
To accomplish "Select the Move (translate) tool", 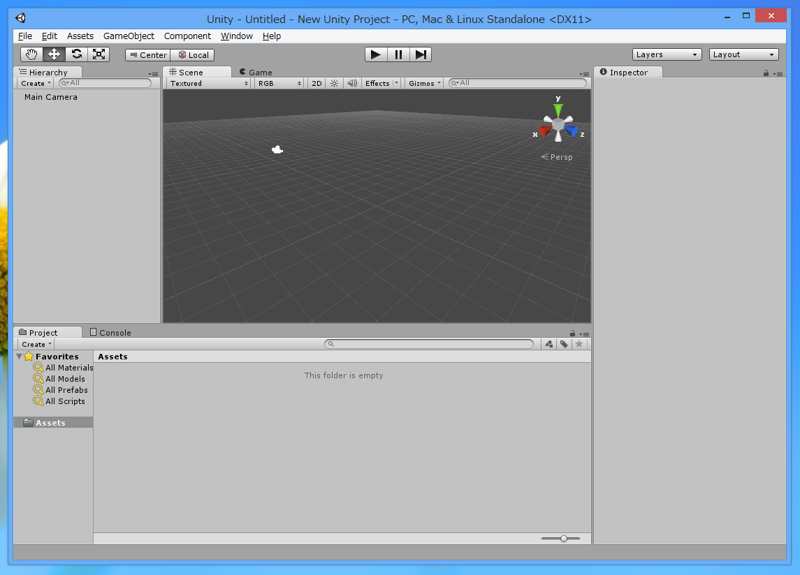I will 54,54.
